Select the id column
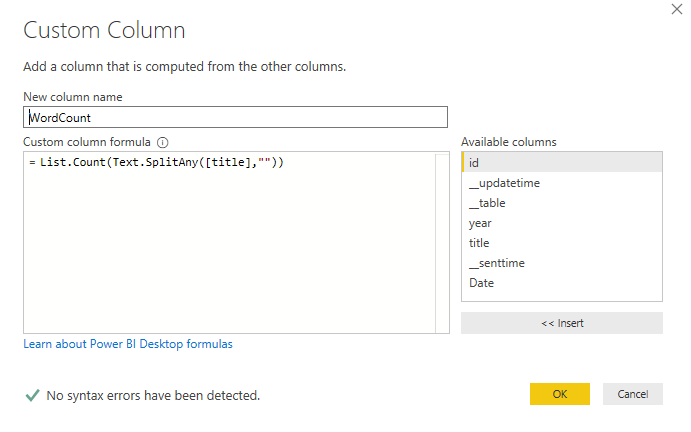Image resolution: width=691 pixels, height=432 pixels. (x=562, y=162)
